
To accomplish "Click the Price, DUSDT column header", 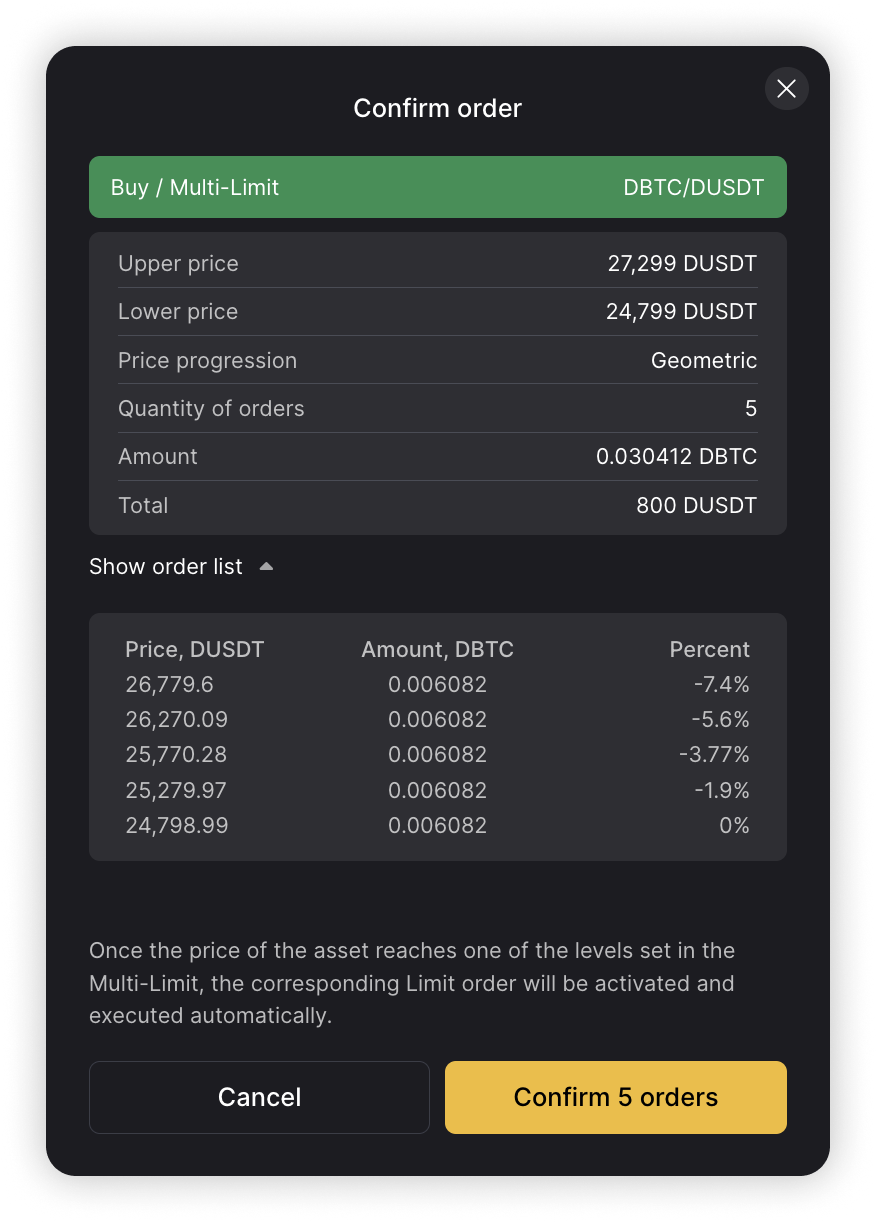I will coord(194,650).
